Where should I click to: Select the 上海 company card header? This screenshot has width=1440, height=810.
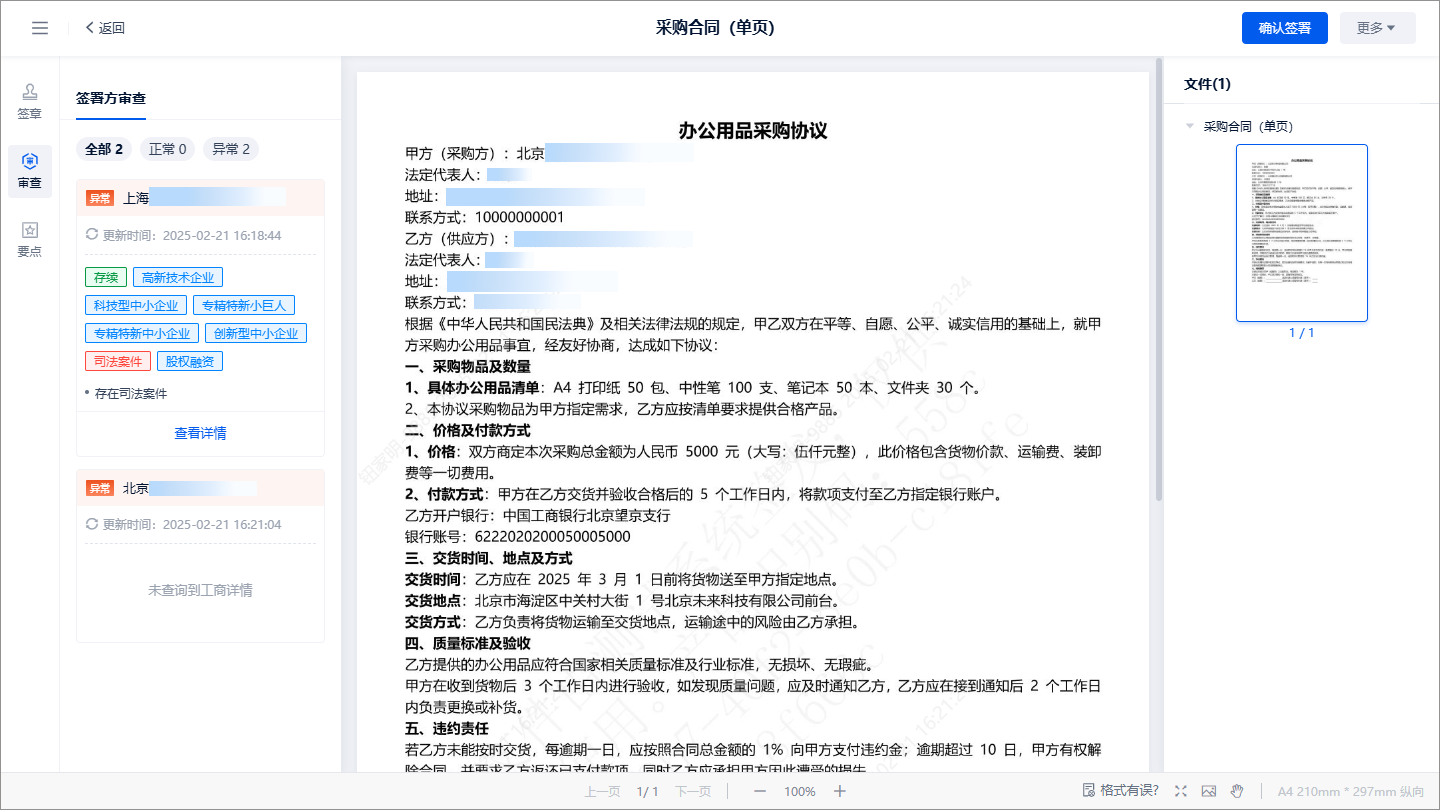[200, 198]
